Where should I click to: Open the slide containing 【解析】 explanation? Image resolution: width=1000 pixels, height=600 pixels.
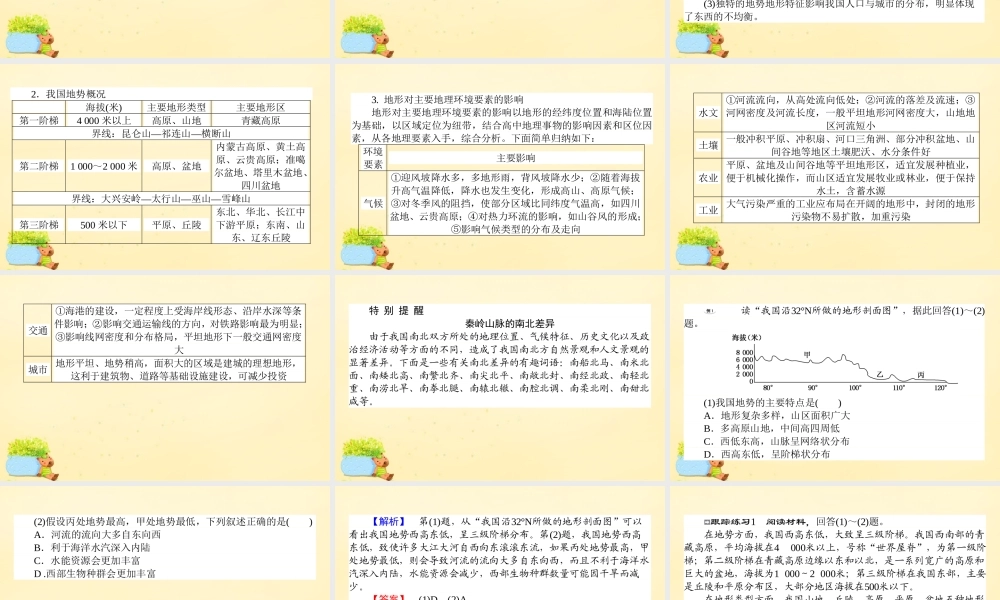500,543
